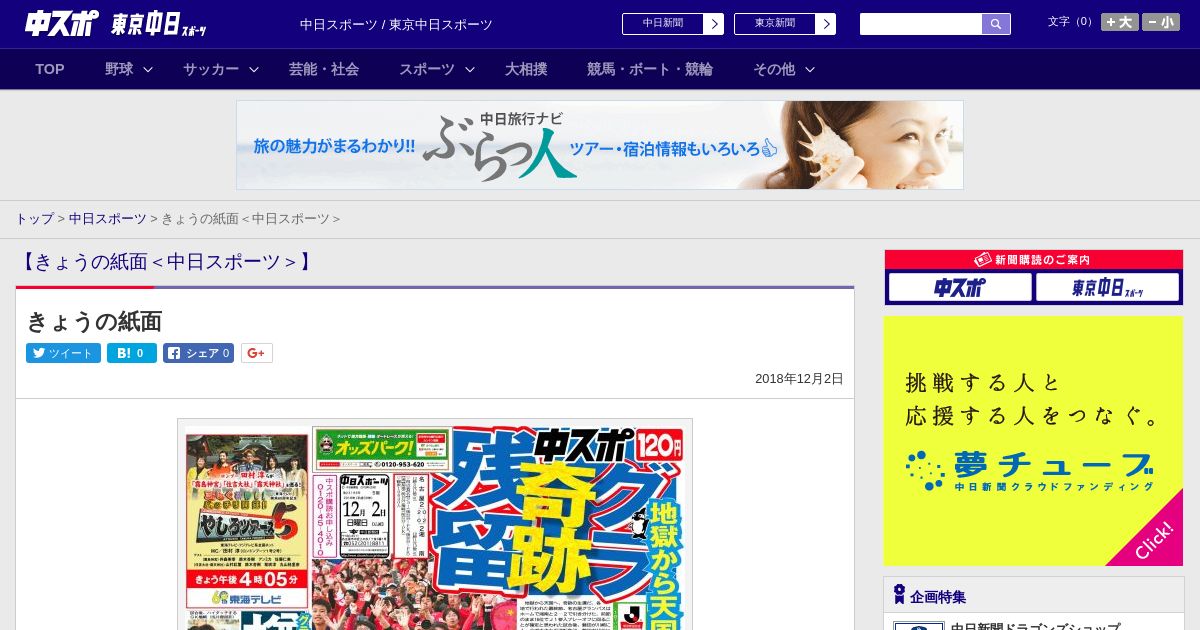Click the 中日スポーツ / 東京中日スポーツ header text

click(396, 24)
